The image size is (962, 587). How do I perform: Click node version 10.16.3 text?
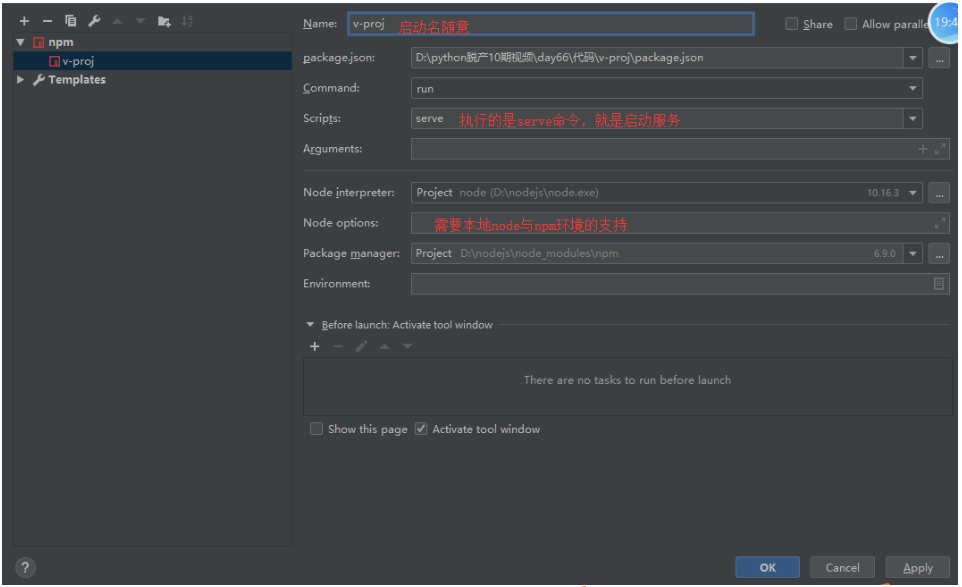click(x=883, y=193)
